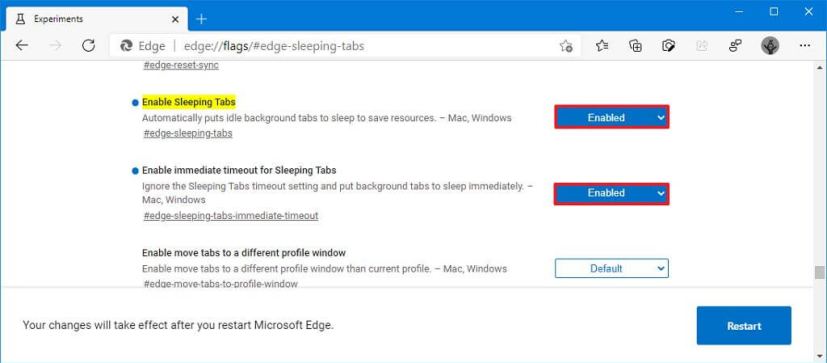This screenshot has height=363, width=827.
Task: Reload the Experiments page
Action: [x=88, y=46]
